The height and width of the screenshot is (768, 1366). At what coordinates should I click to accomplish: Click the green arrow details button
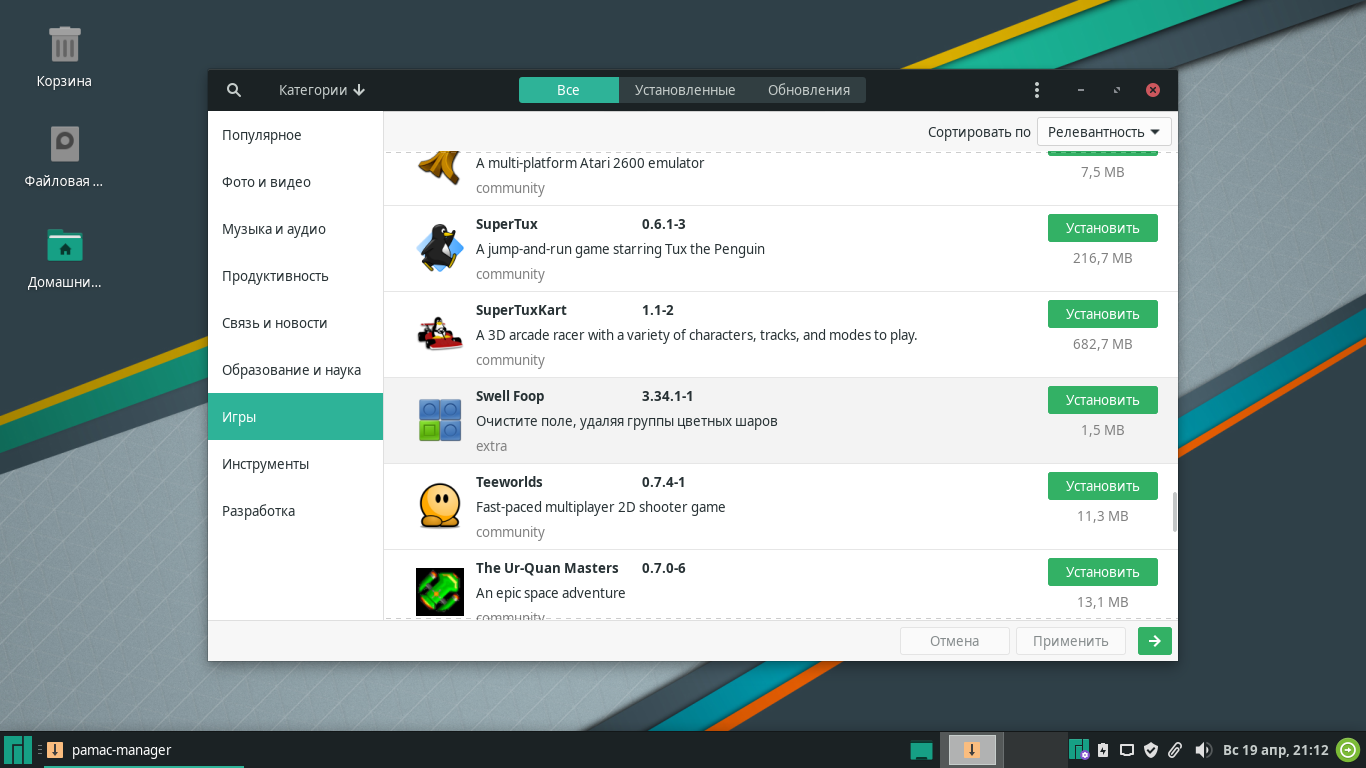[x=1155, y=641]
